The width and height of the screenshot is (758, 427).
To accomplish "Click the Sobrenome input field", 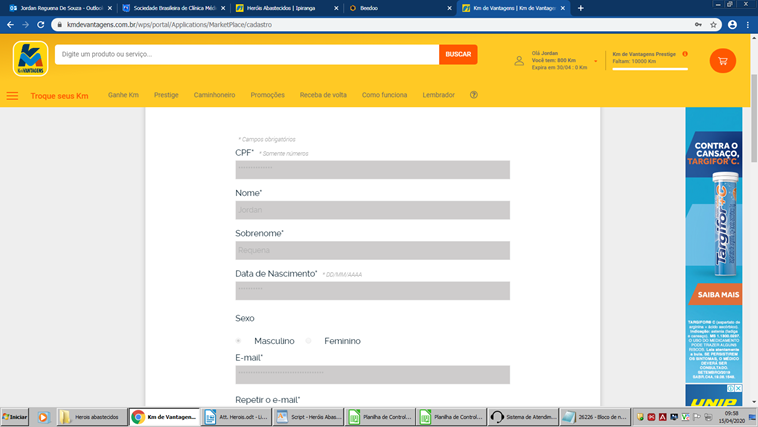I will pos(372,250).
